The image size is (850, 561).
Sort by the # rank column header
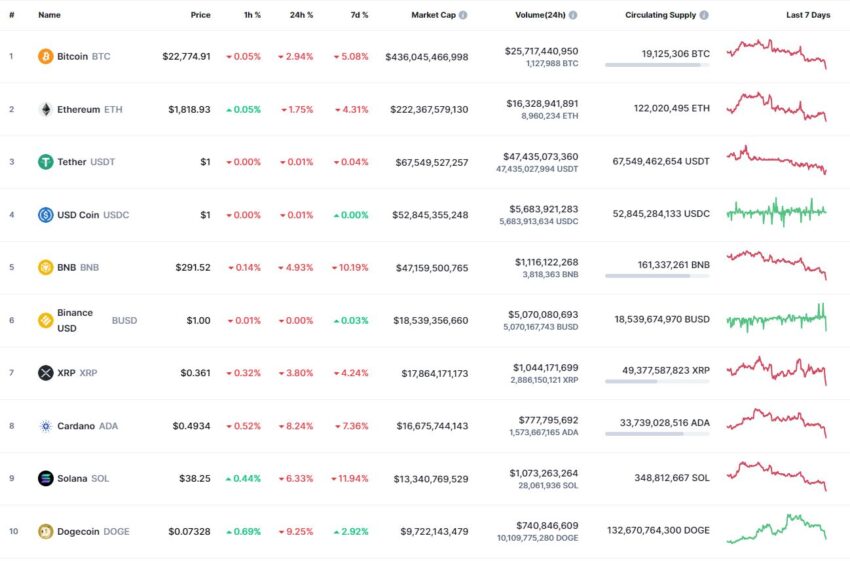pyautogui.click(x=11, y=15)
